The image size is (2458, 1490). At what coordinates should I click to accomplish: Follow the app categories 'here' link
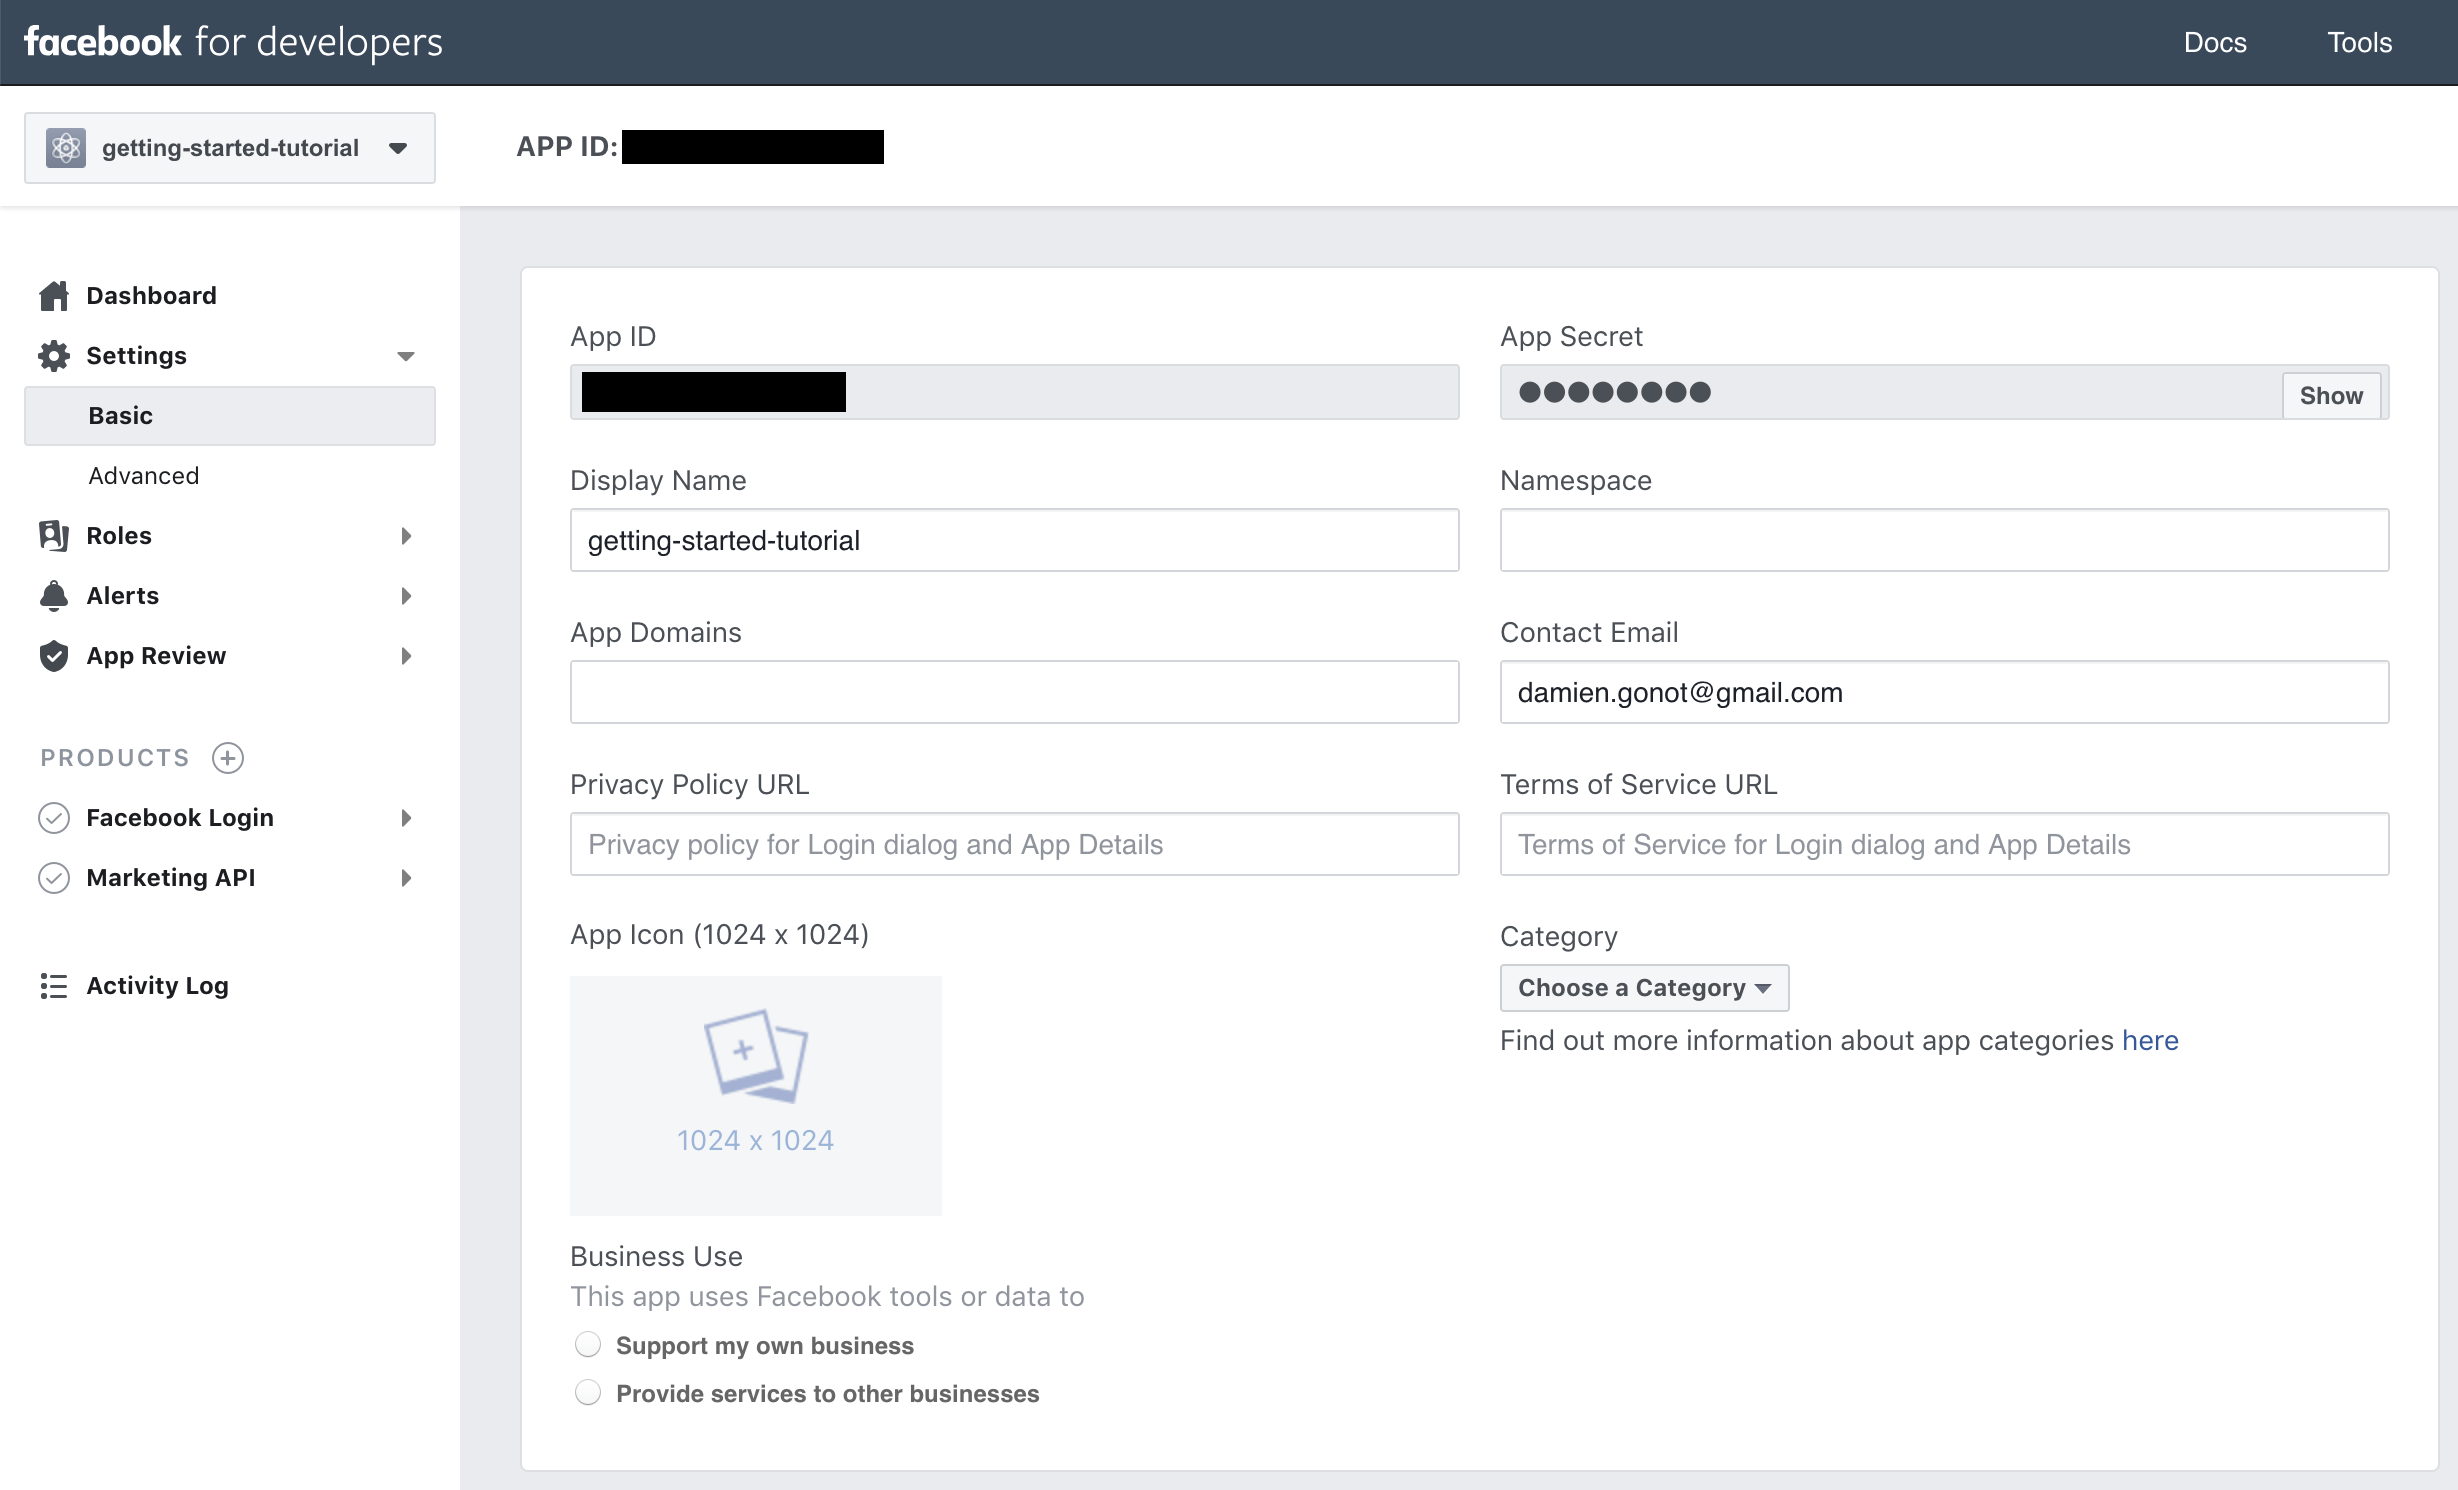coord(2149,1040)
